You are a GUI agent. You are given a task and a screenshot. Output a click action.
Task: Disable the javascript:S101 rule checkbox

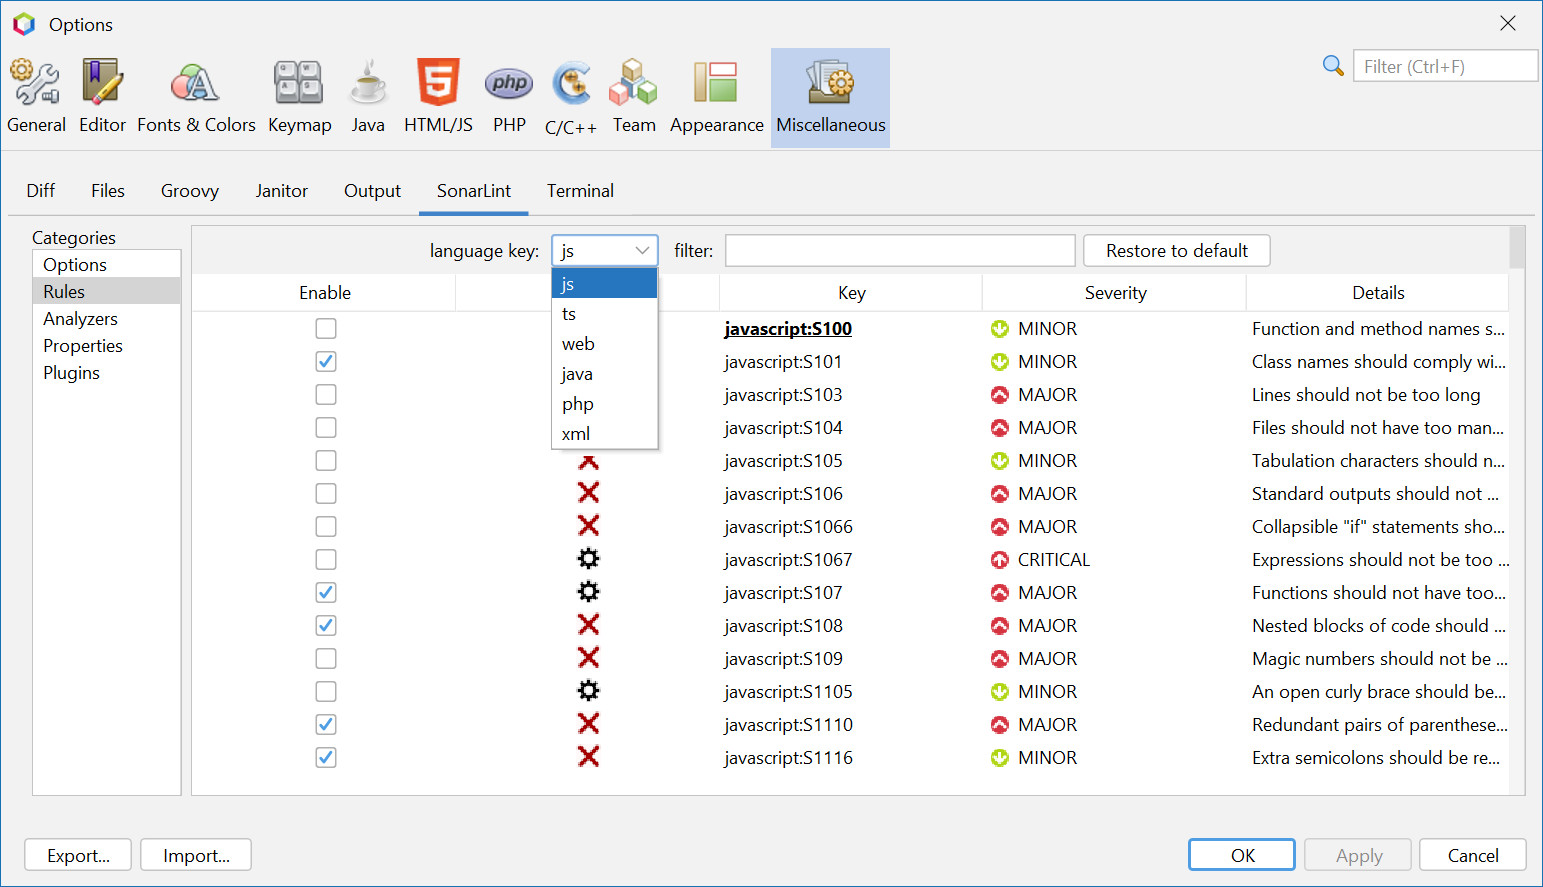pos(326,362)
